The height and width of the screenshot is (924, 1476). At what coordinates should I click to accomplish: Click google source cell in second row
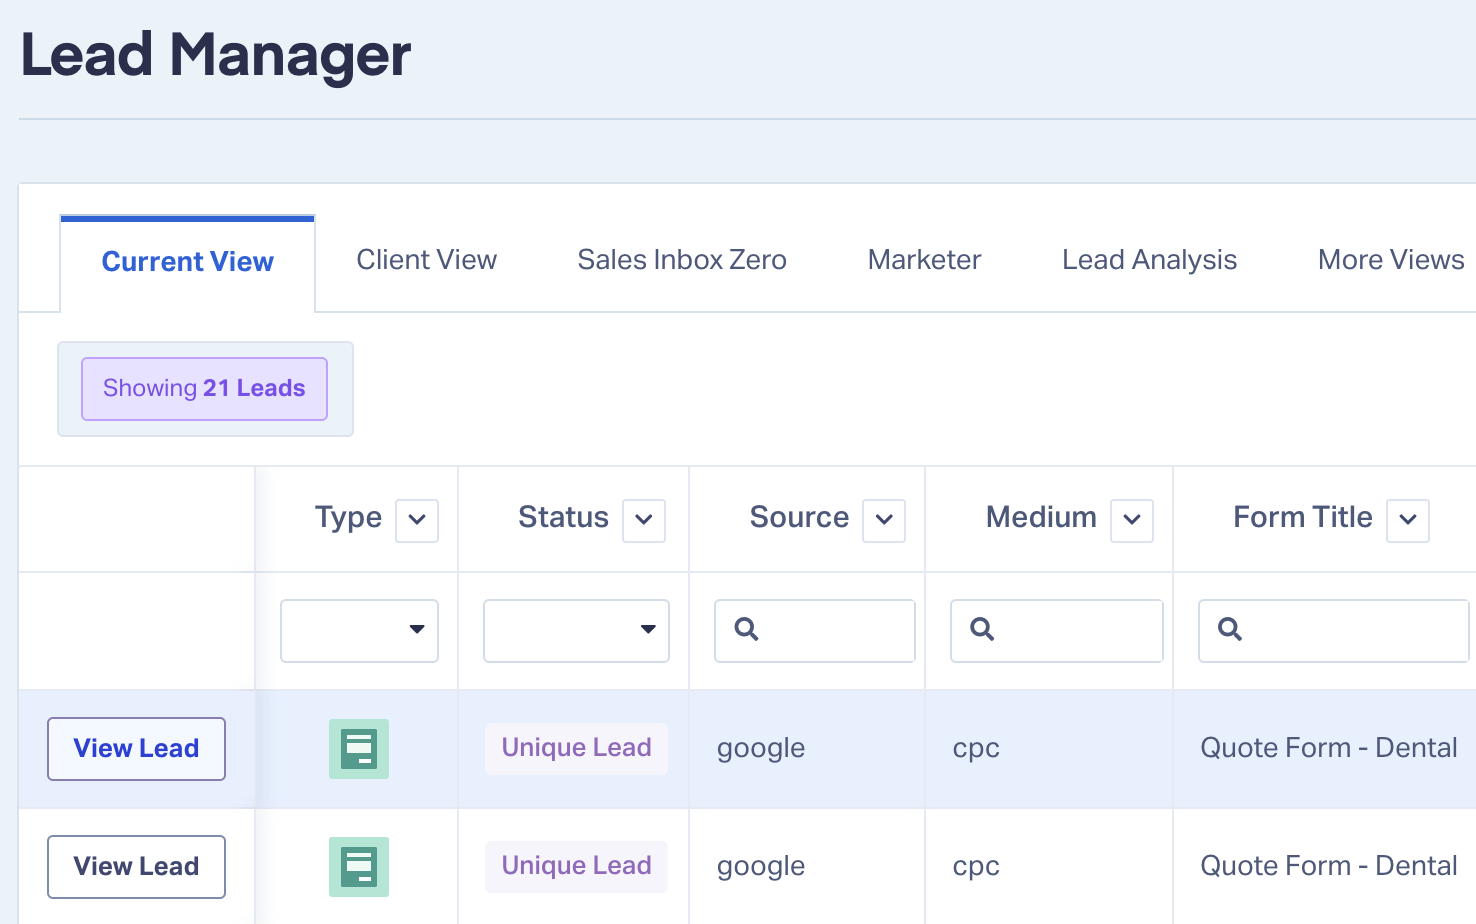[x=761, y=867]
